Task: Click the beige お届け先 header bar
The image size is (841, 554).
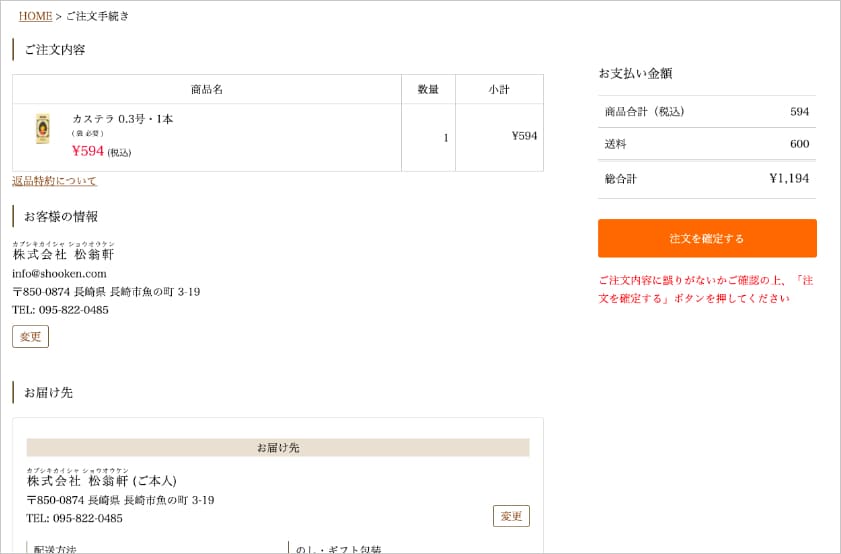Action: 278,448
